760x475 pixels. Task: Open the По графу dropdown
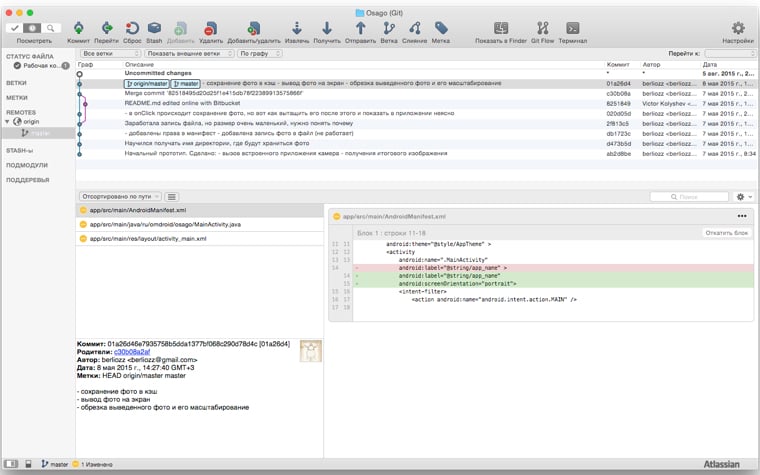[260, 53]
